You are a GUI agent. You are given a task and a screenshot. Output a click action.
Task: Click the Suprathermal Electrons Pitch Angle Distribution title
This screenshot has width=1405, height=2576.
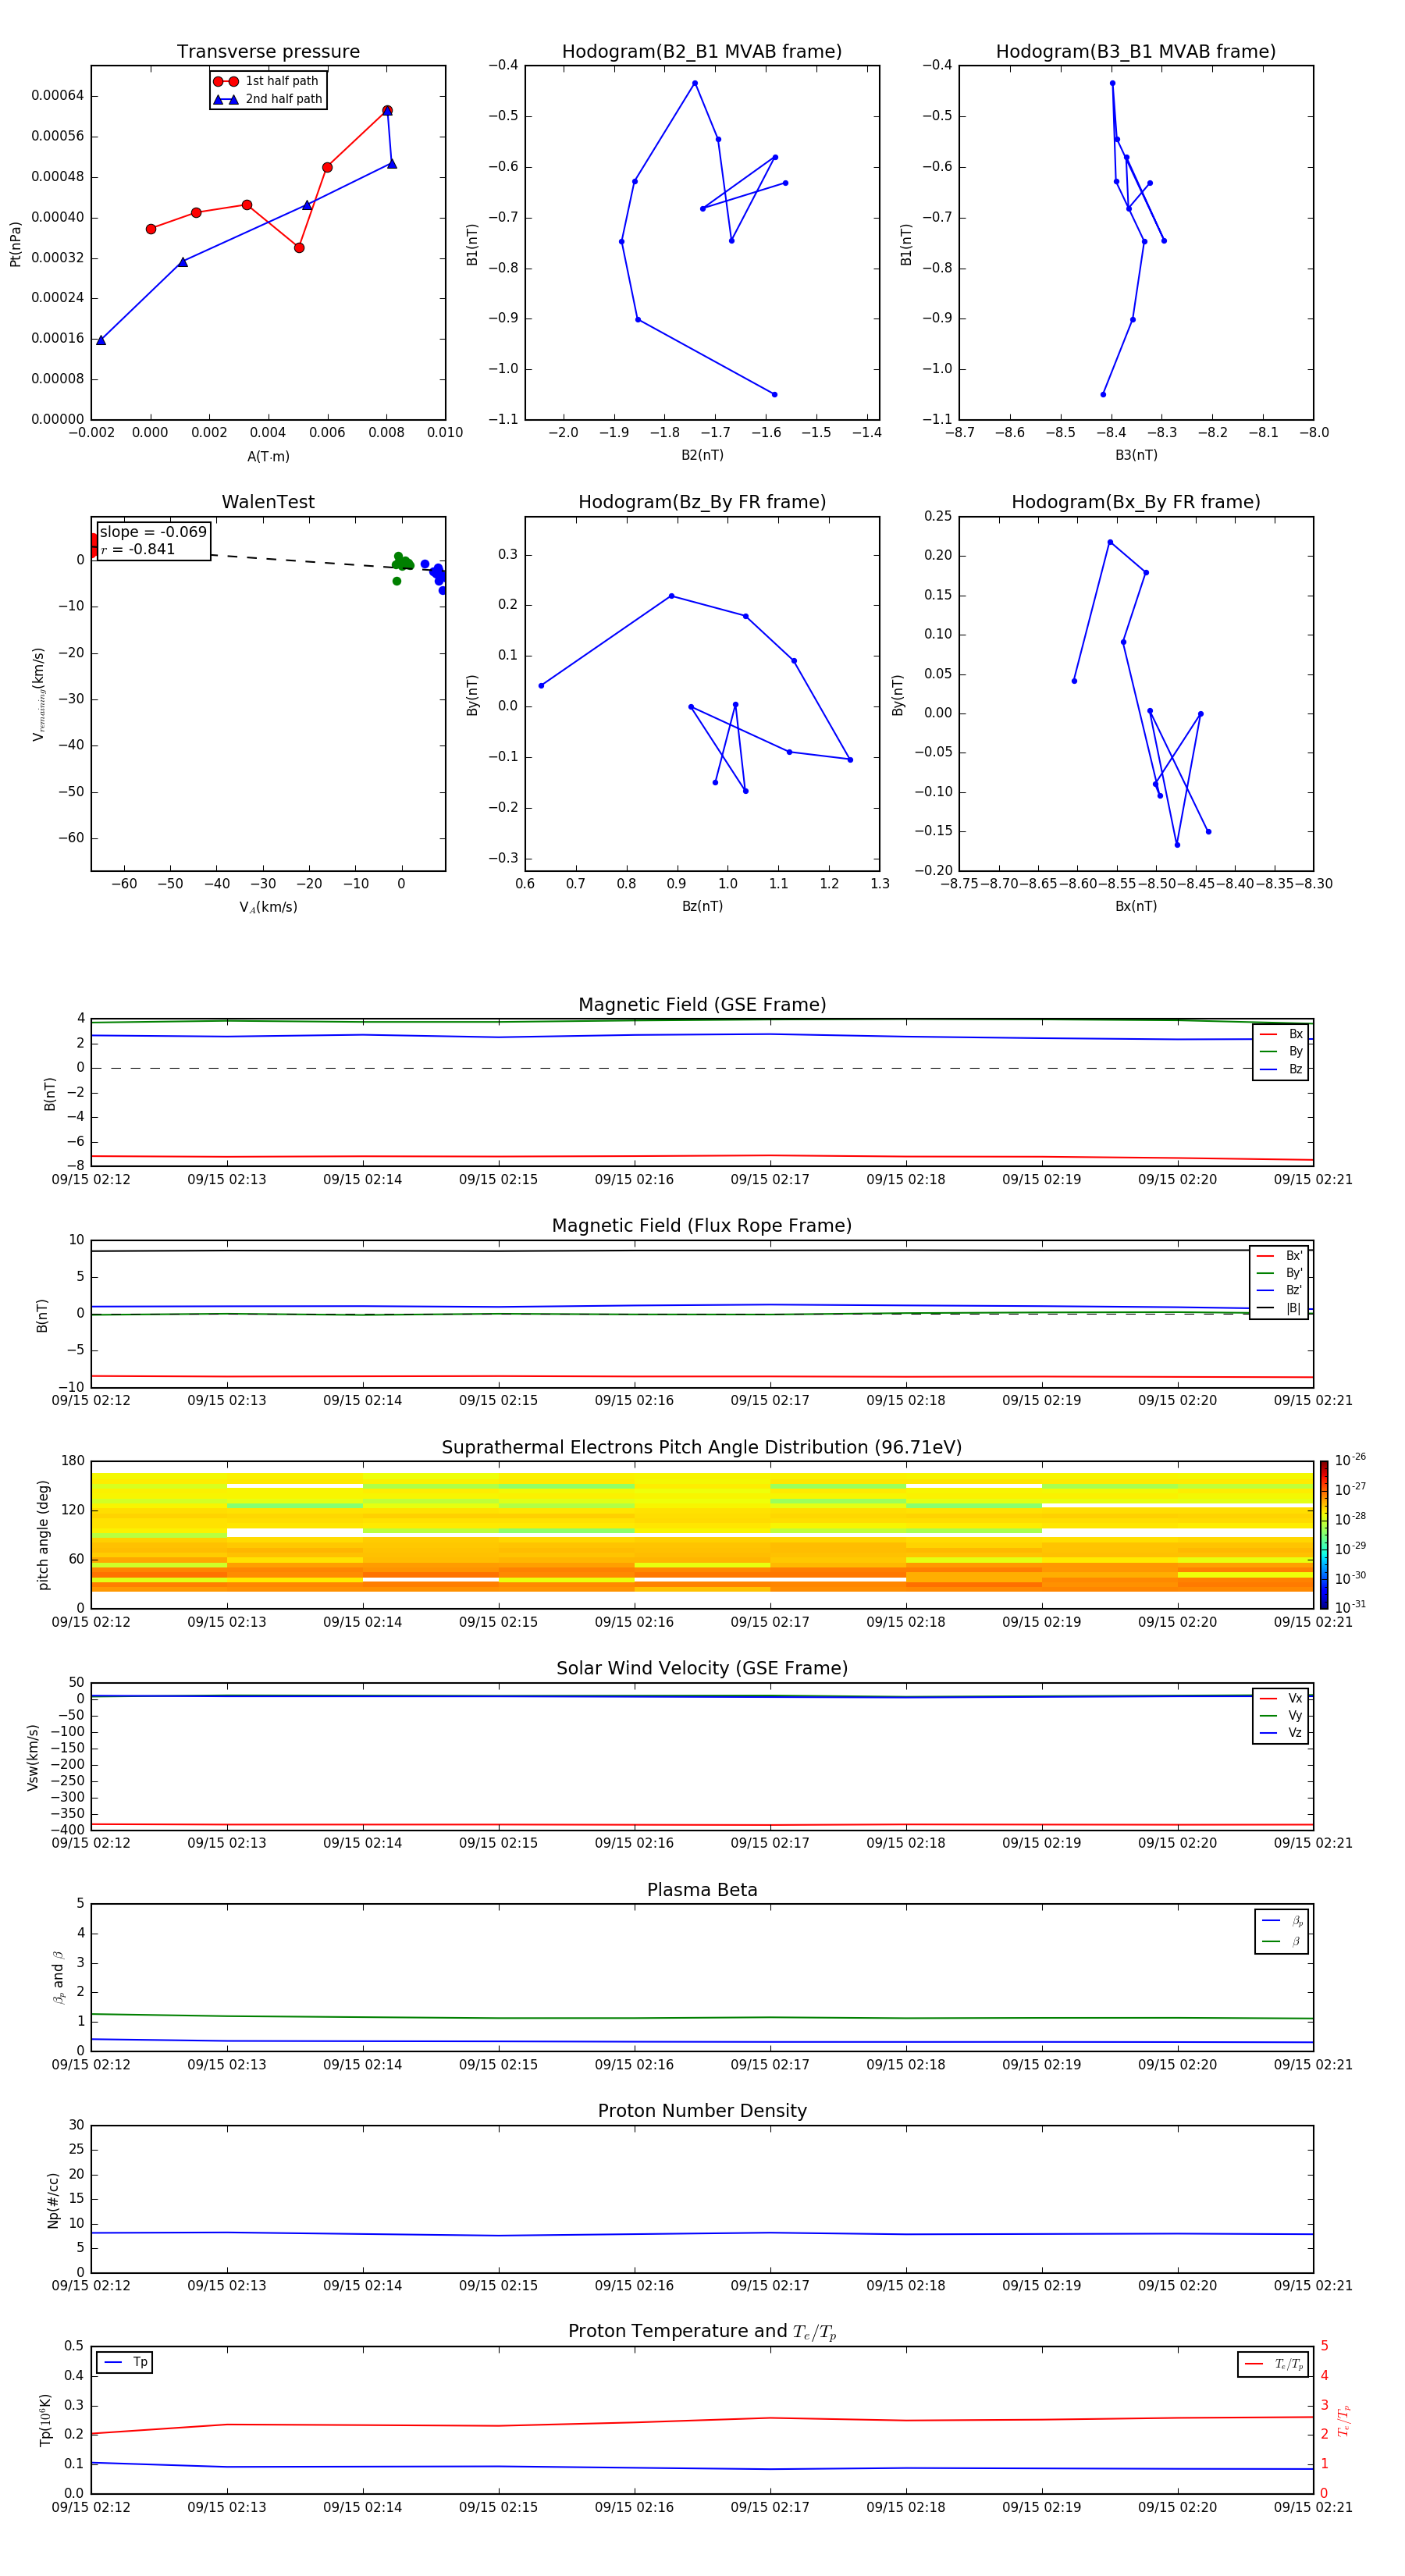702,1448
